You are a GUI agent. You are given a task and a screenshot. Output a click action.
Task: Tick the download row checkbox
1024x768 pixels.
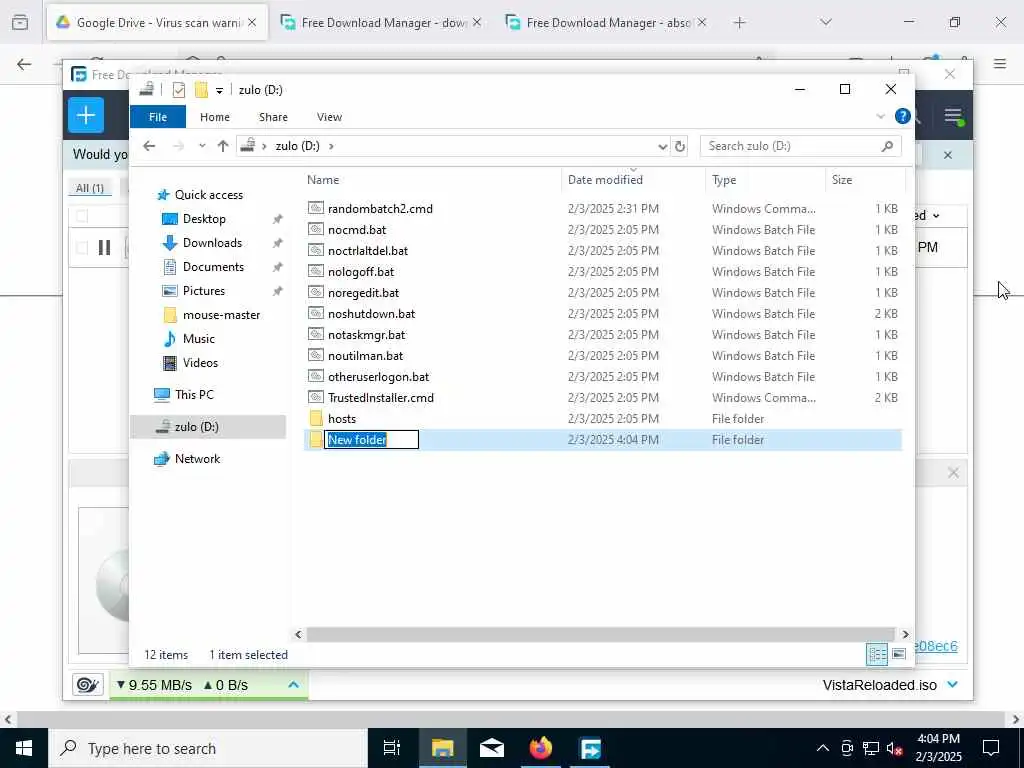coord(82,248)
